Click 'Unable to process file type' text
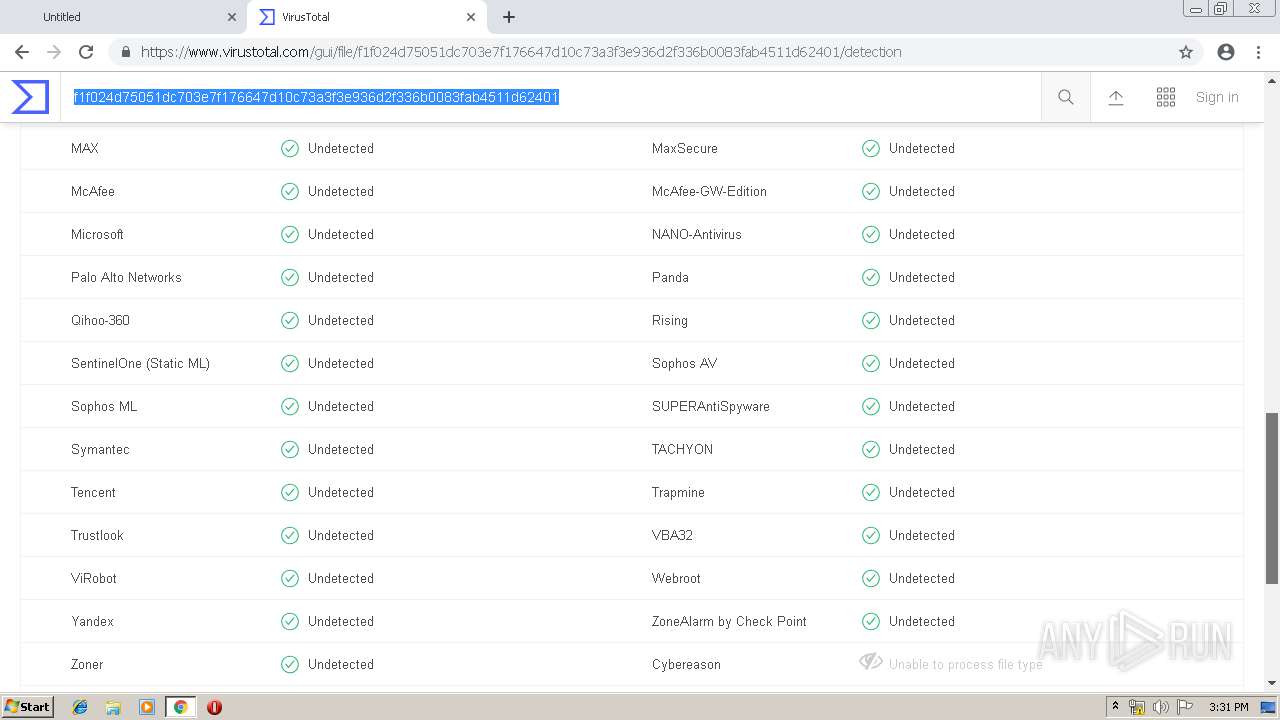 [x=966, y=664]
